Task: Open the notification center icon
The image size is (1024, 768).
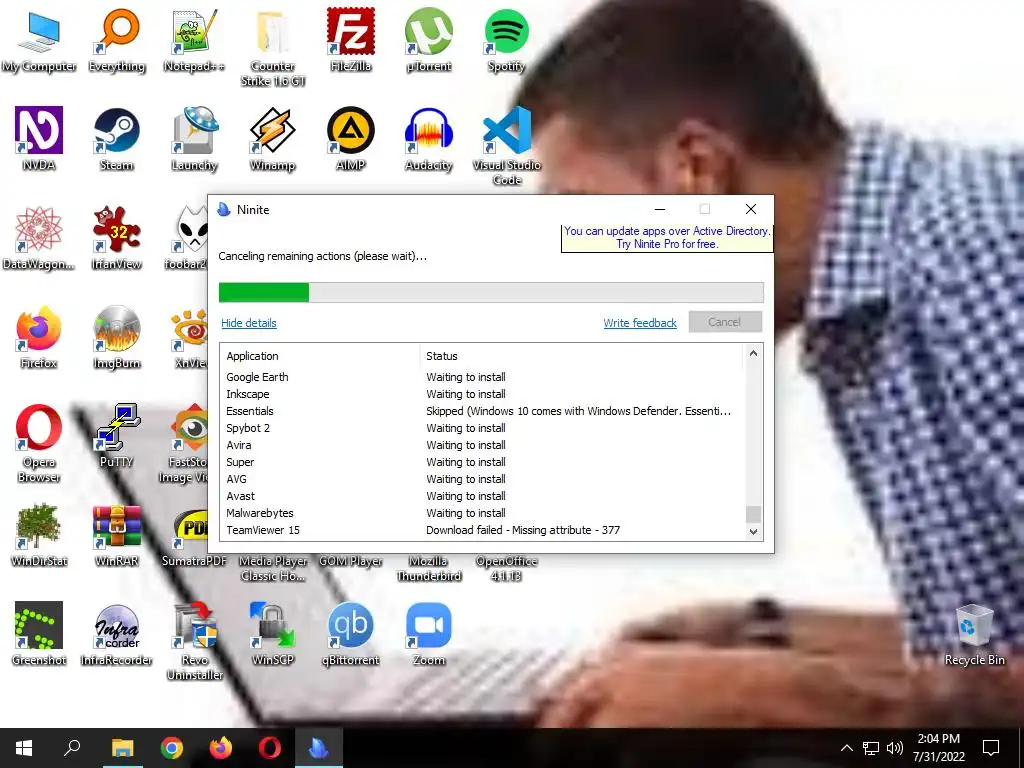Action: pos(991,748)
